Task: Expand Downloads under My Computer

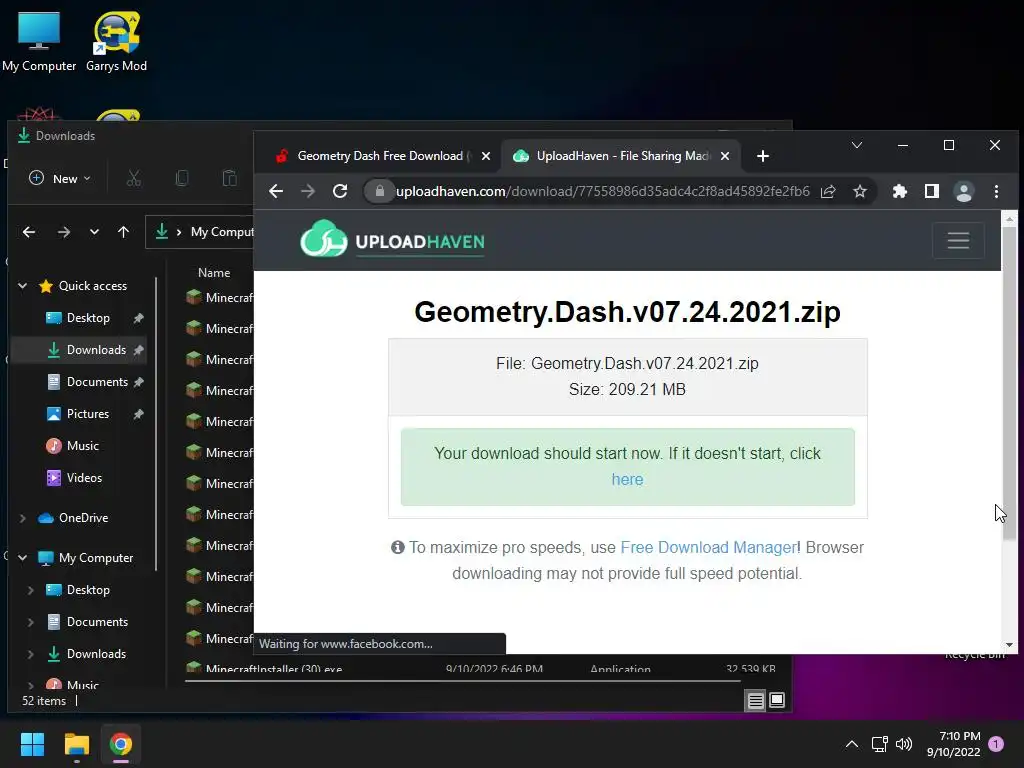Action: point(31,654)
